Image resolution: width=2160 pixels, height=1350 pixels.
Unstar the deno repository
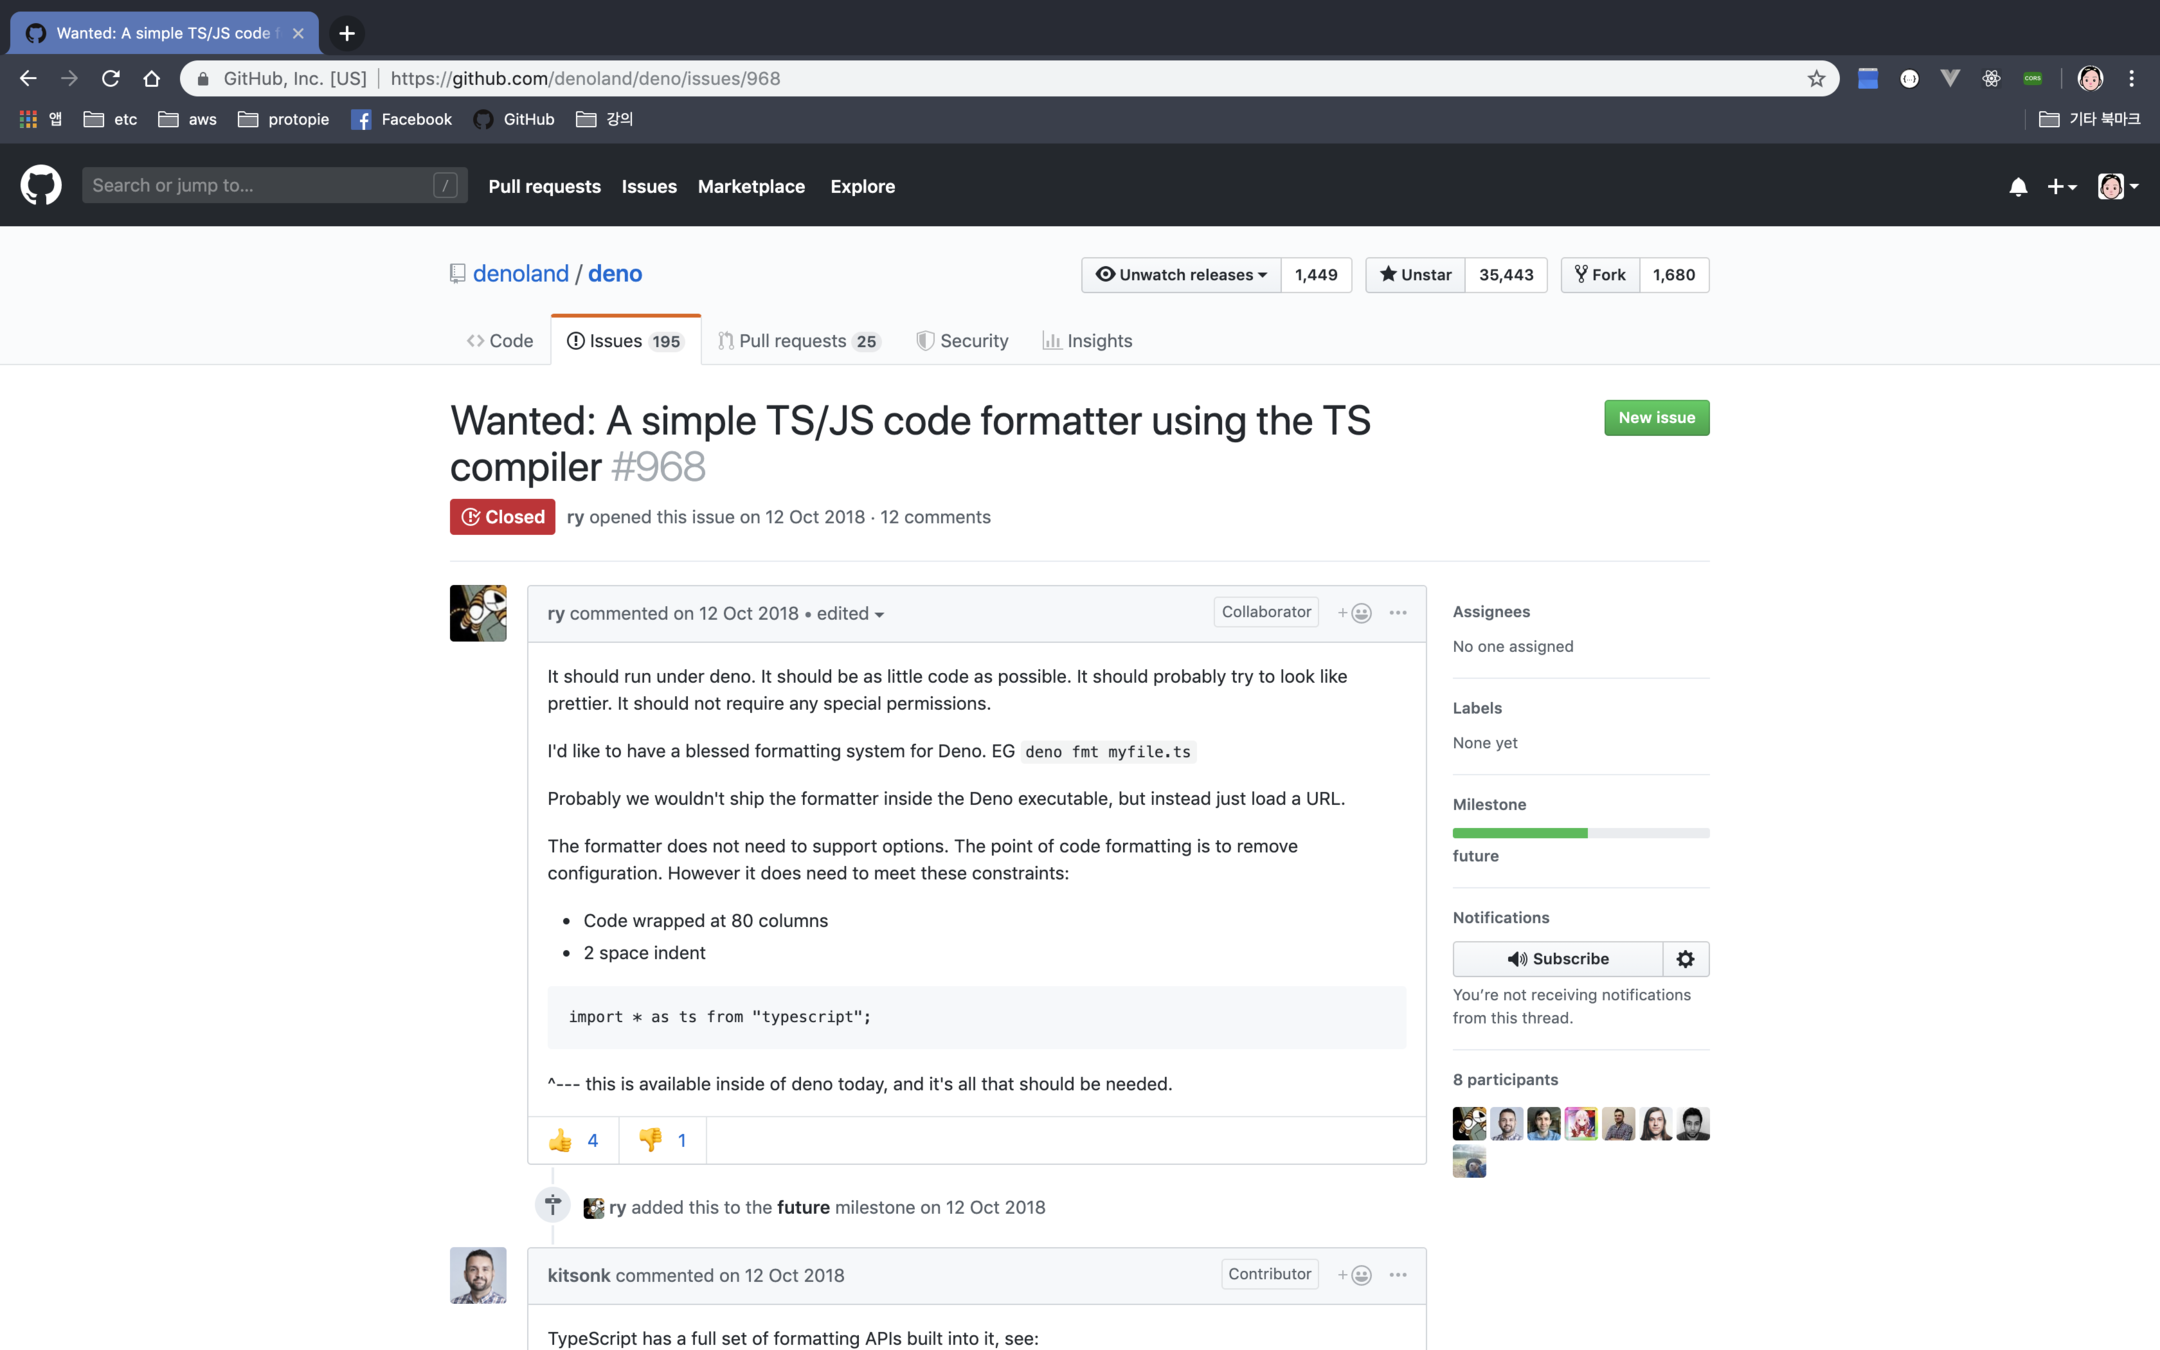tap(1415, 275)
